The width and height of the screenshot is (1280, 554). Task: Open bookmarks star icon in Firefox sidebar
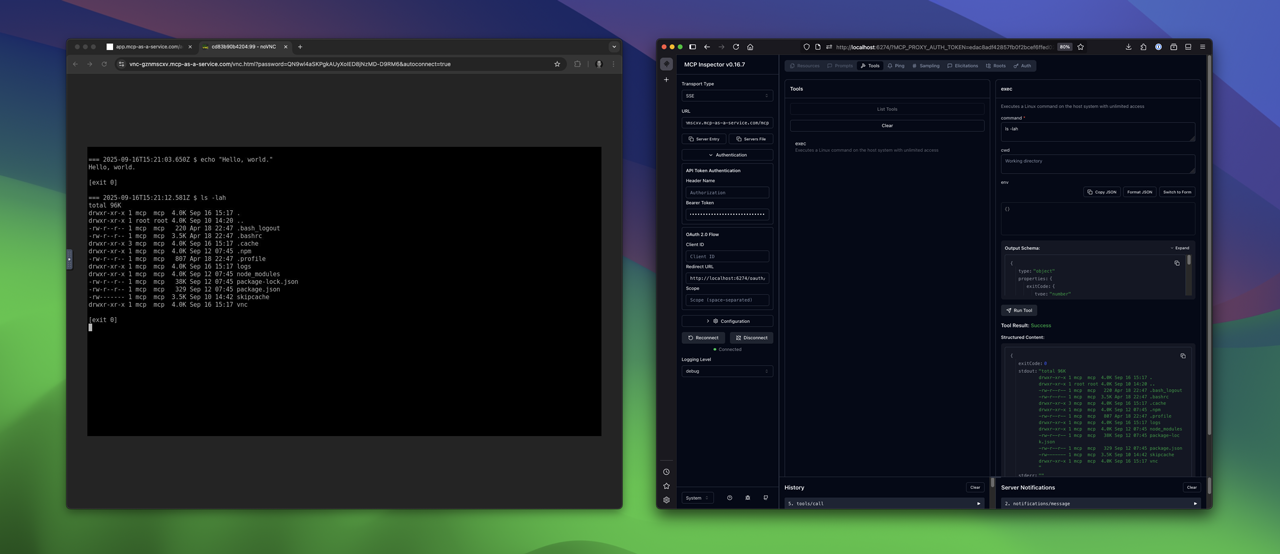click(666, 486)
